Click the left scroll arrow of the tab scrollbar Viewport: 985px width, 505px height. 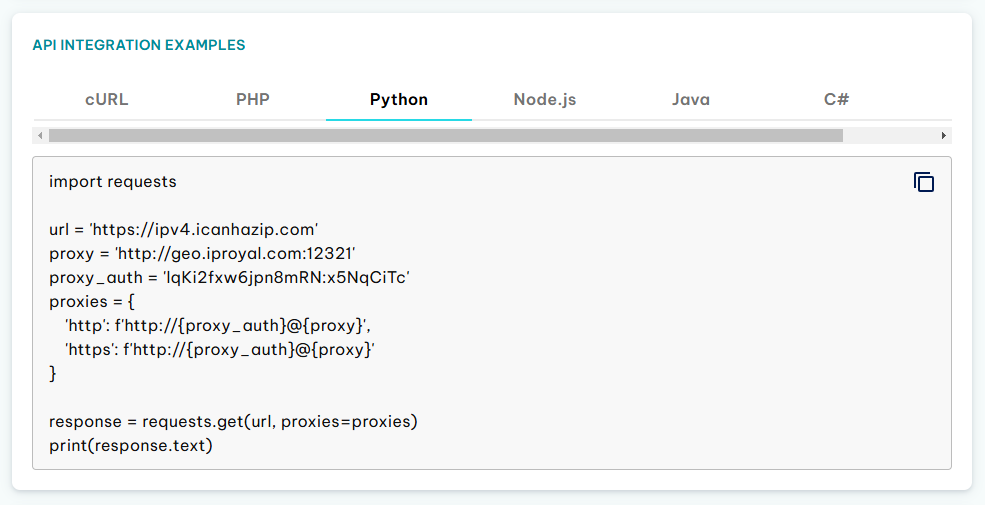(40, 136)
